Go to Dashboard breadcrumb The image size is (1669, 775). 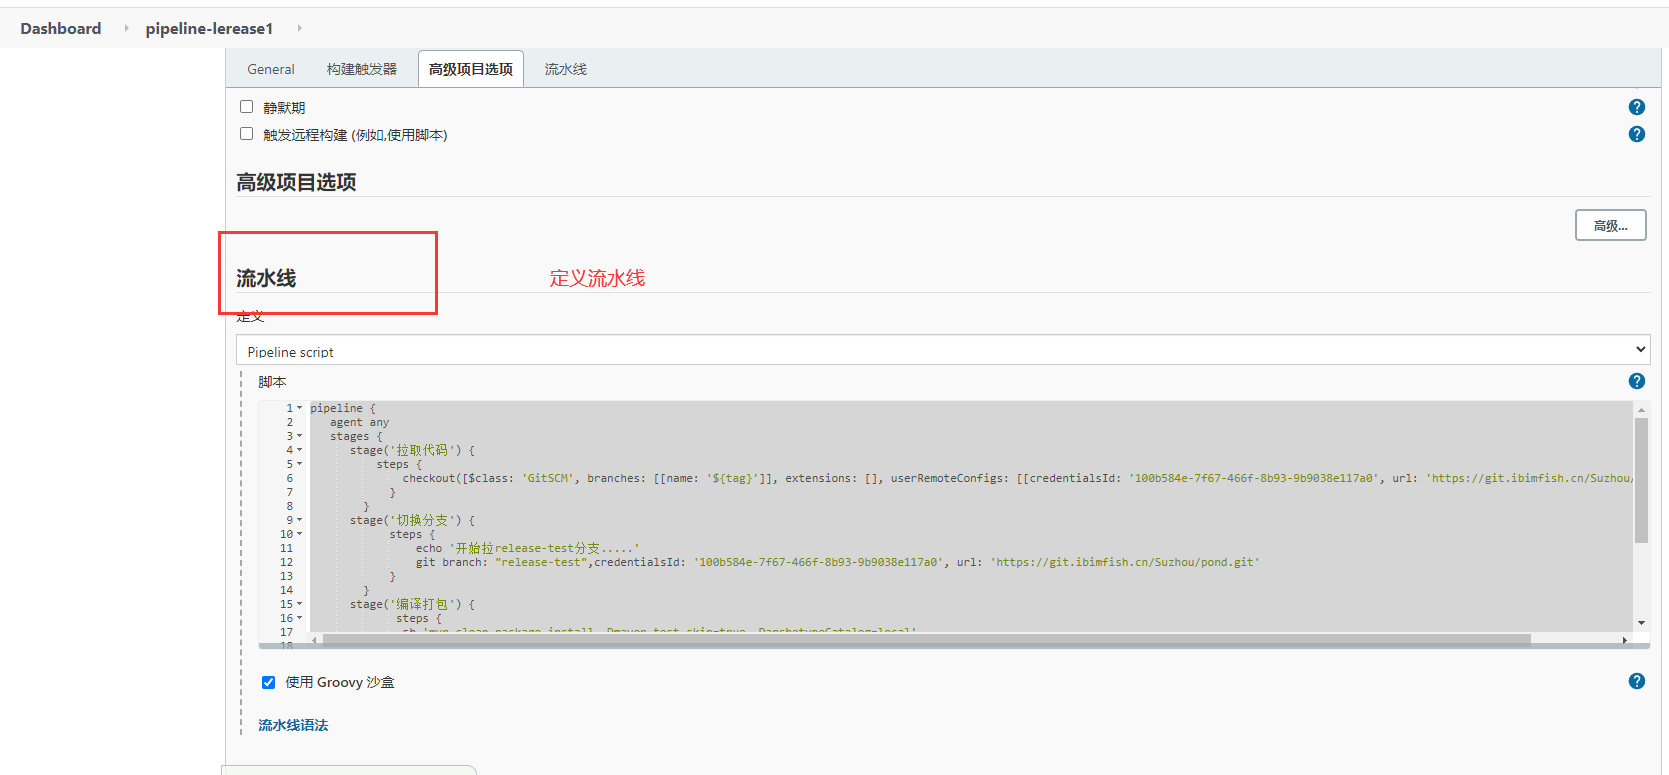coord(61,28)
